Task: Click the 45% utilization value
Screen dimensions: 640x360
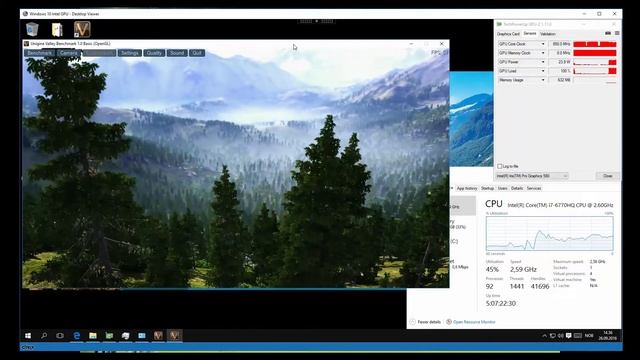Action: (492, 270)
